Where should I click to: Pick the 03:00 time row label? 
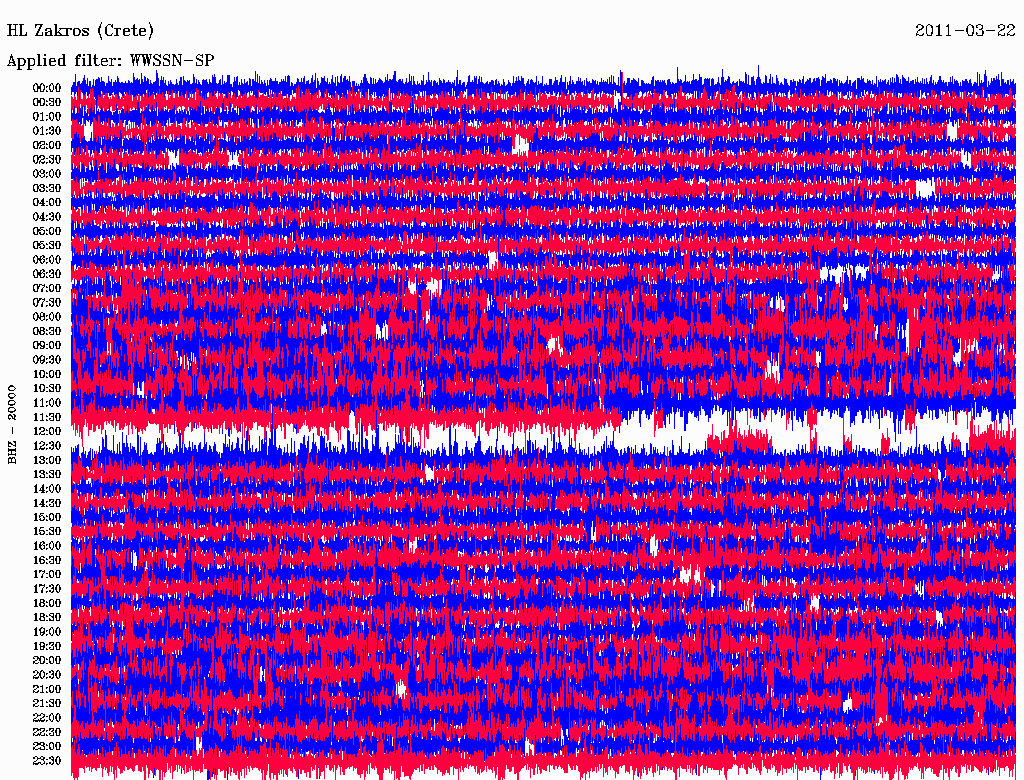coord(47,174)
